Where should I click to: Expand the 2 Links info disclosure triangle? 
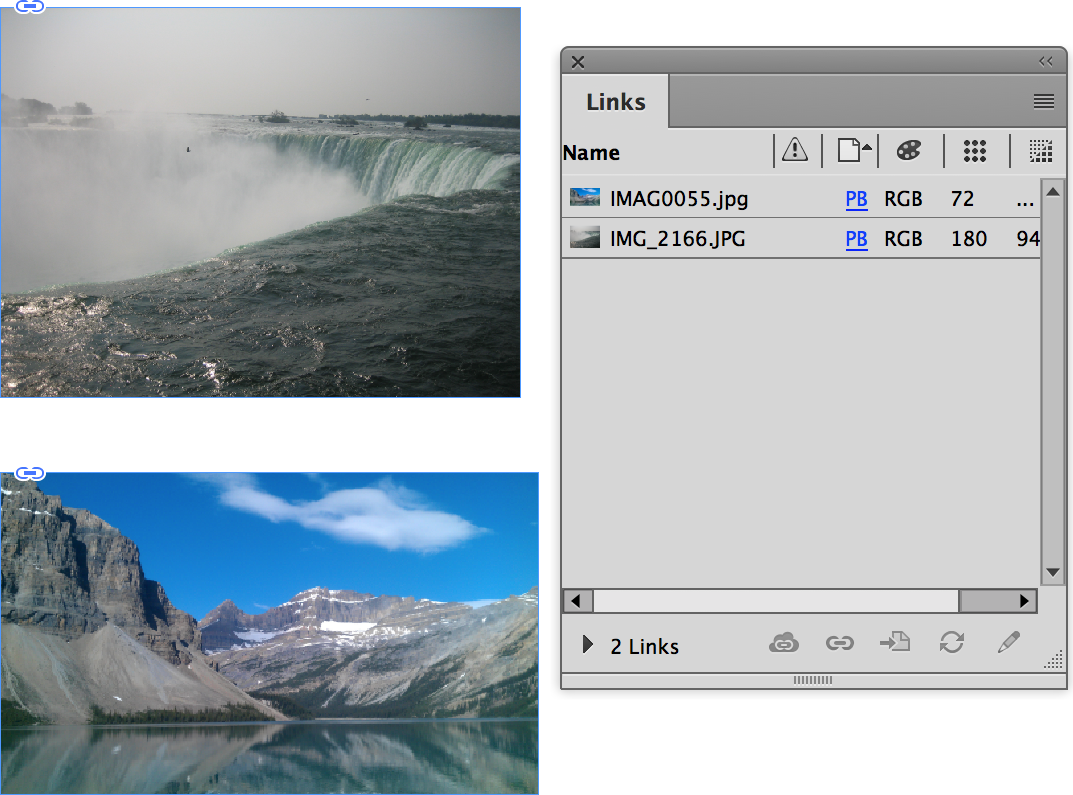click(588, 645)
